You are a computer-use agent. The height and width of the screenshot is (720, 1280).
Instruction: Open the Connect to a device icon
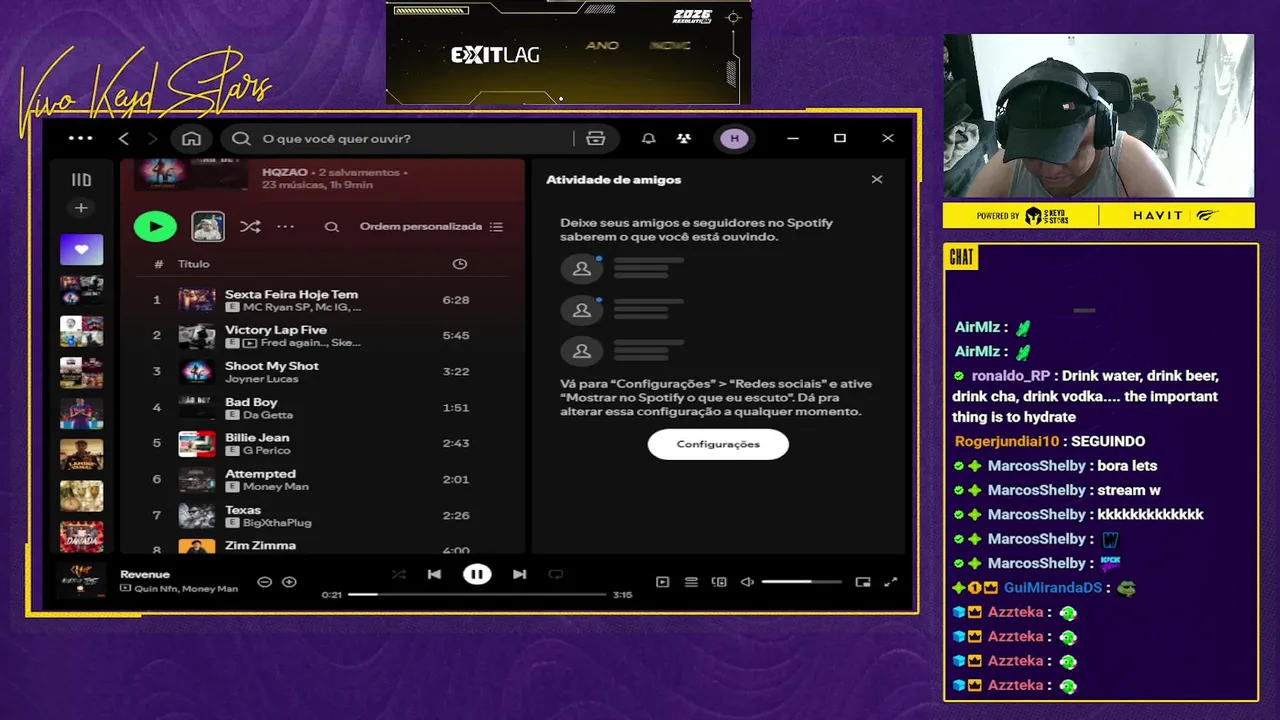click(x=719, y=582)
